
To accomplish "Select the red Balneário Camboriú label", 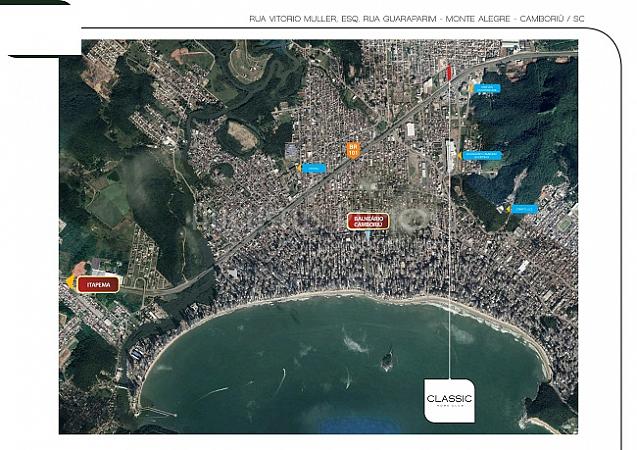I will coord(368,221).
